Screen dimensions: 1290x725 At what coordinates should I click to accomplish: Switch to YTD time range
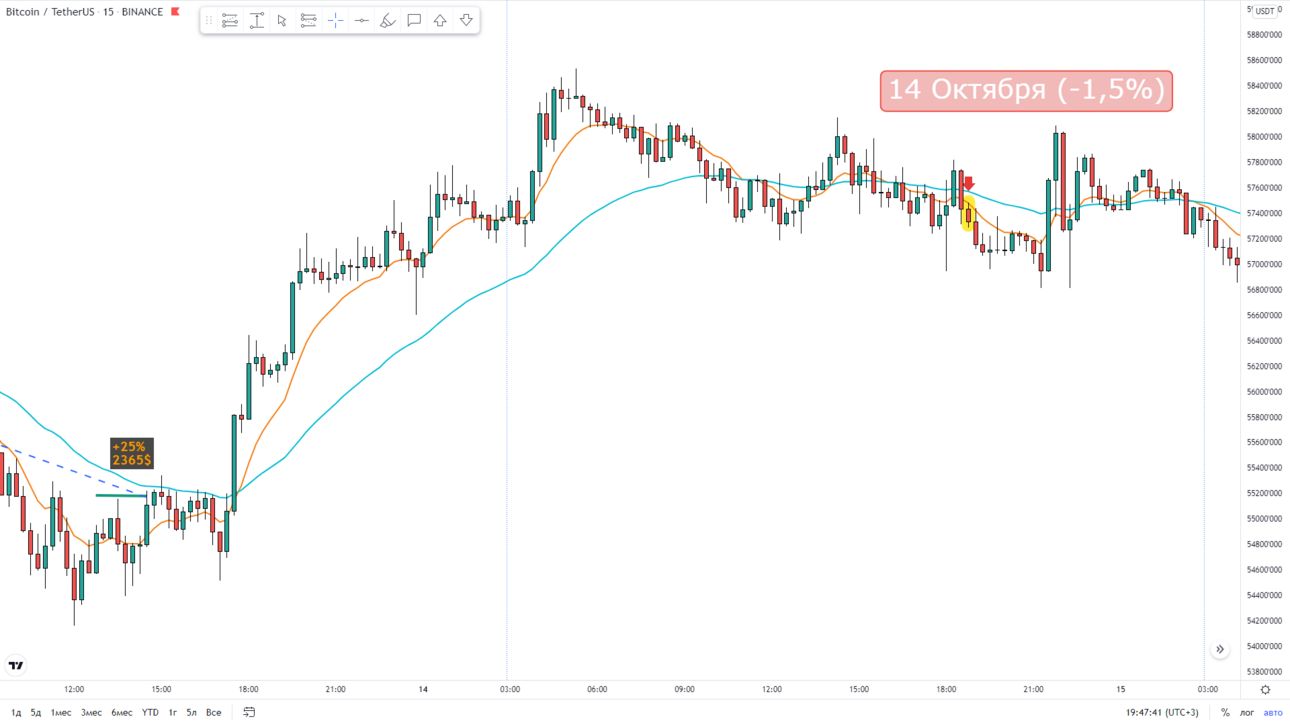tap(150, 713)
